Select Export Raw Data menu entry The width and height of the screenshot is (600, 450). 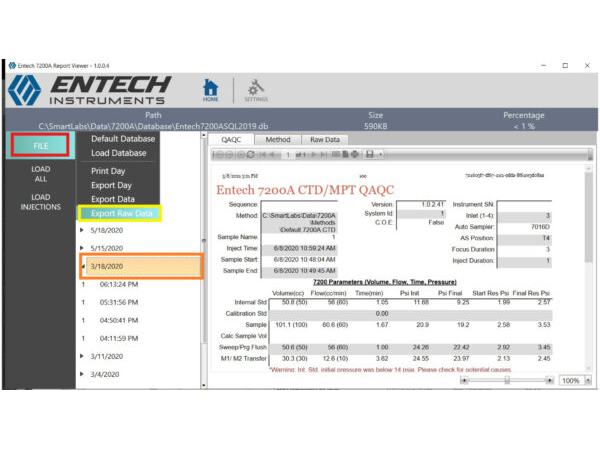click(x=120, y=213)
